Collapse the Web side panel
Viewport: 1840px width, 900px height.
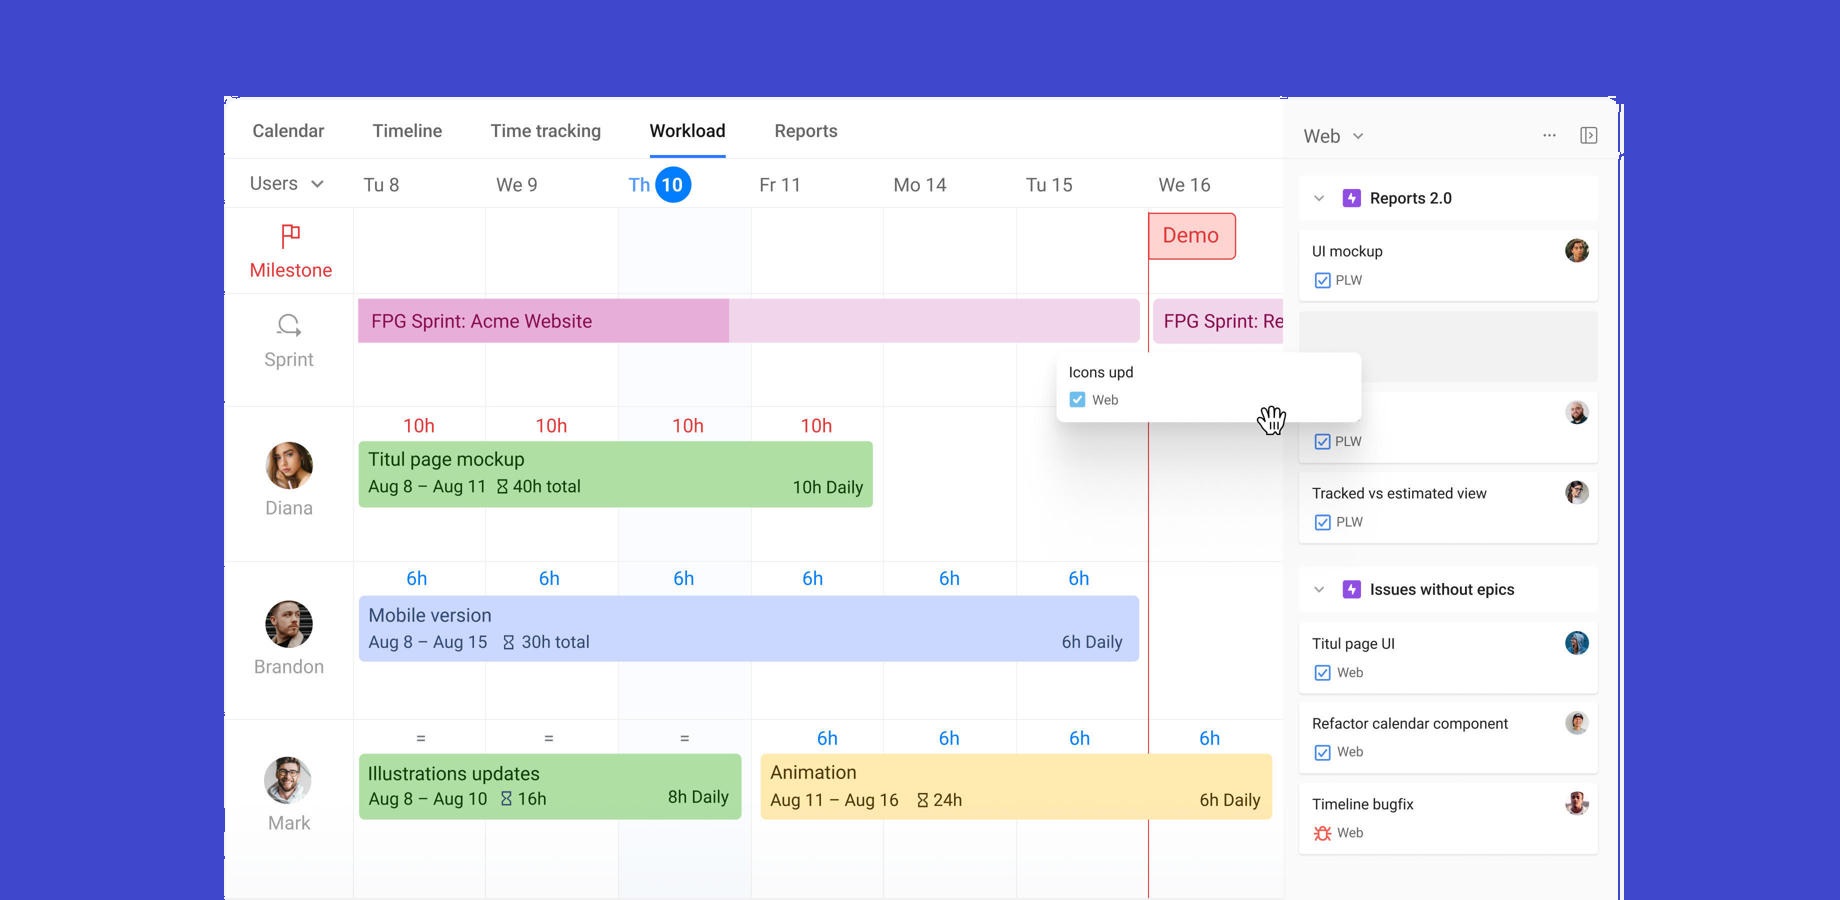pyautogui.click(x=1589, y=134)
